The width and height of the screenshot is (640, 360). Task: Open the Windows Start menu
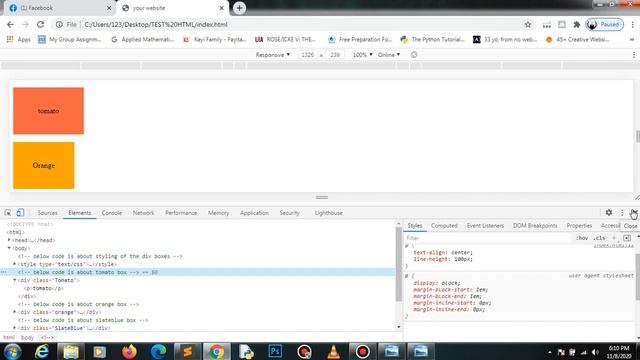[12, 351]
